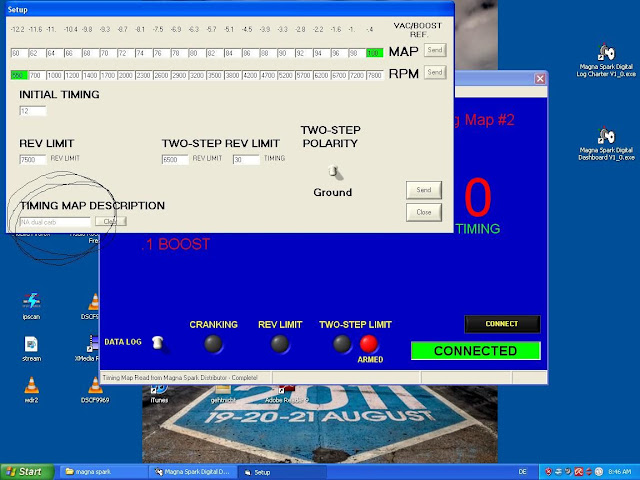Click the Close button in Setup
Viewport: 640px width, 480px height.
coord(424,212)
